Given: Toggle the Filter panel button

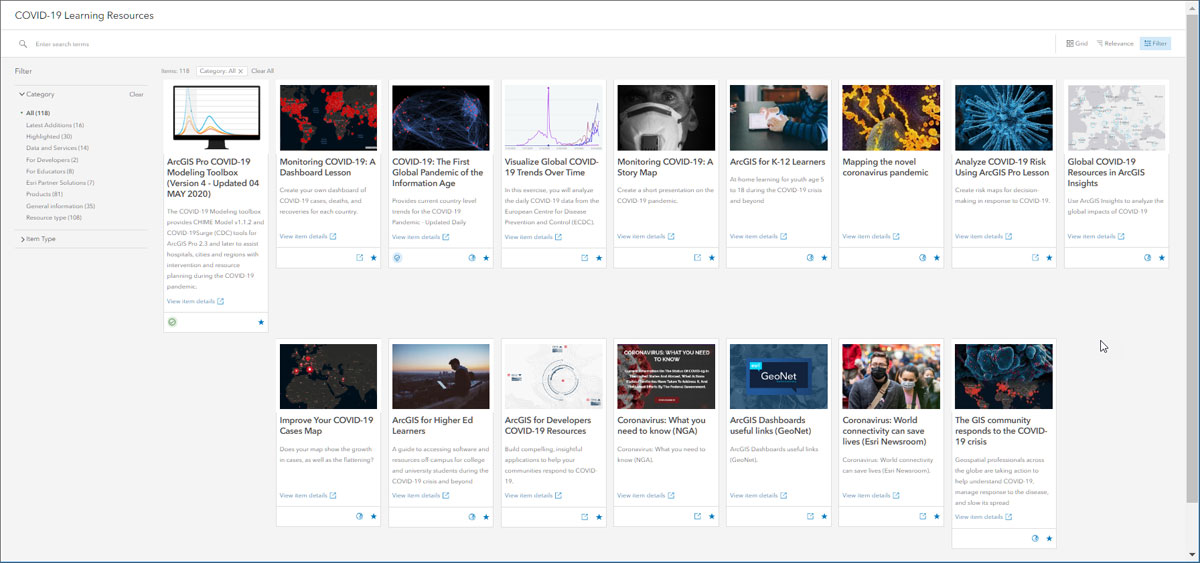Looking at the screenshot, I should pyautogui.click(x=1155, y=44).
